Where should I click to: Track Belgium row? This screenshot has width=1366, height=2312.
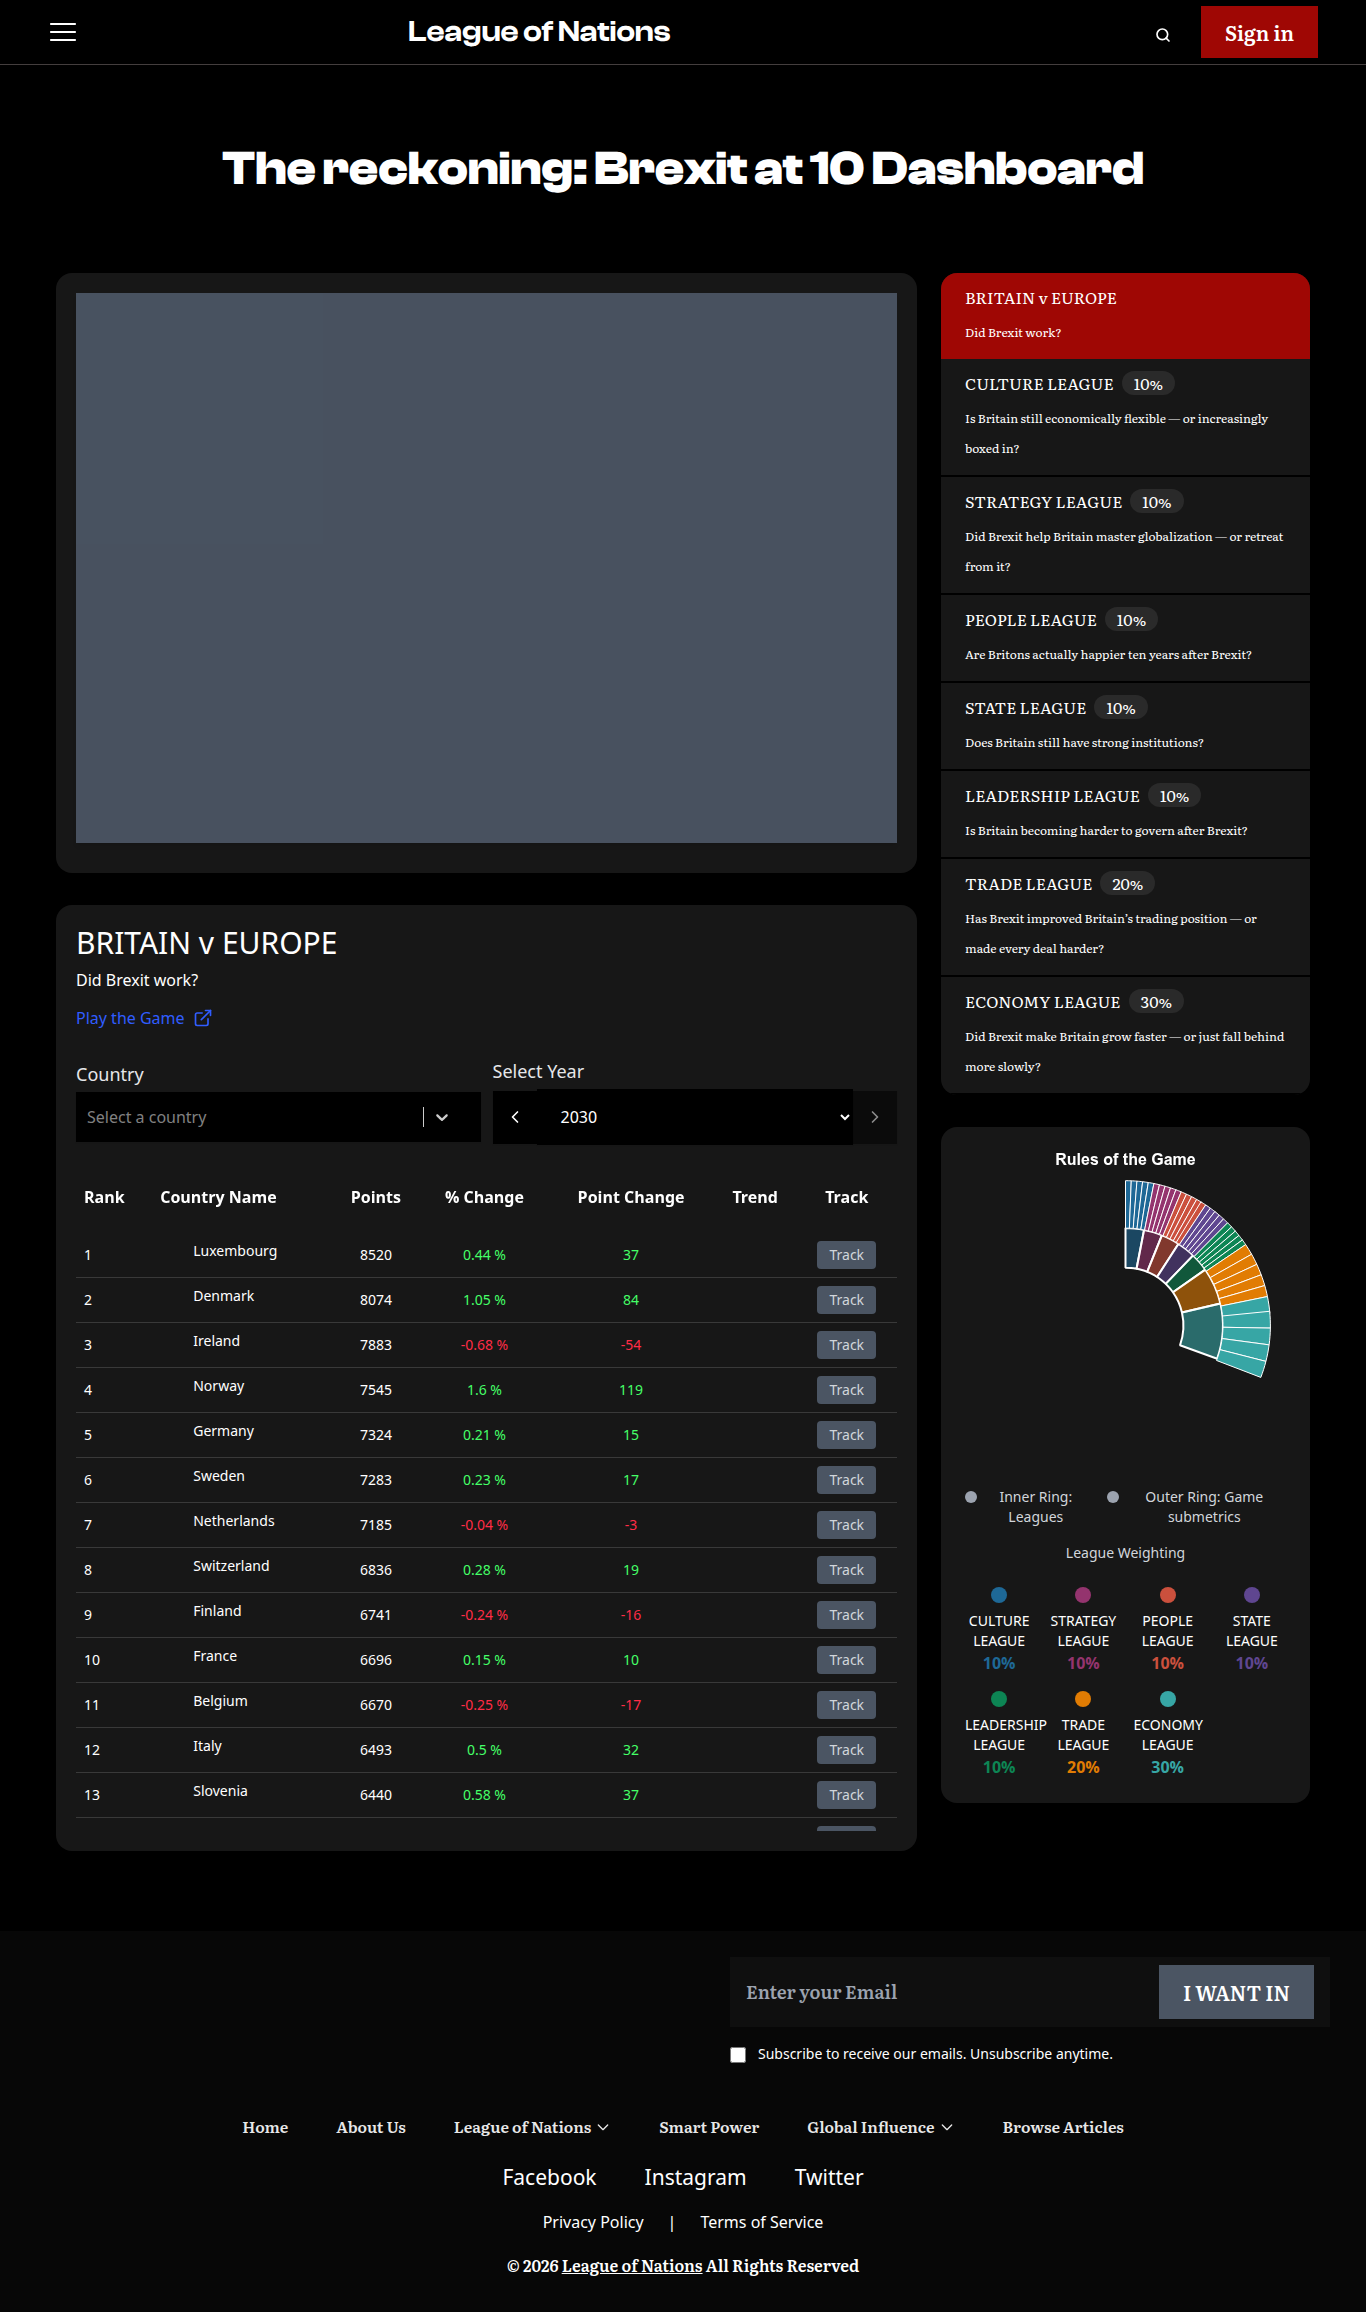tap(846, 1705)
